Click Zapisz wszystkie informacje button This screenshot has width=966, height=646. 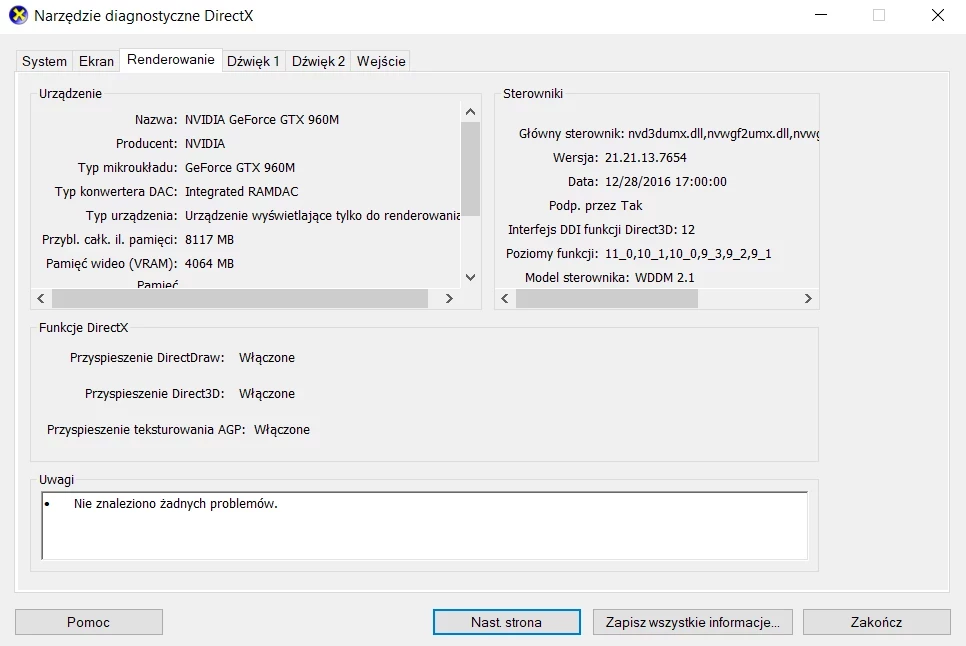click(x=692, y=621)
